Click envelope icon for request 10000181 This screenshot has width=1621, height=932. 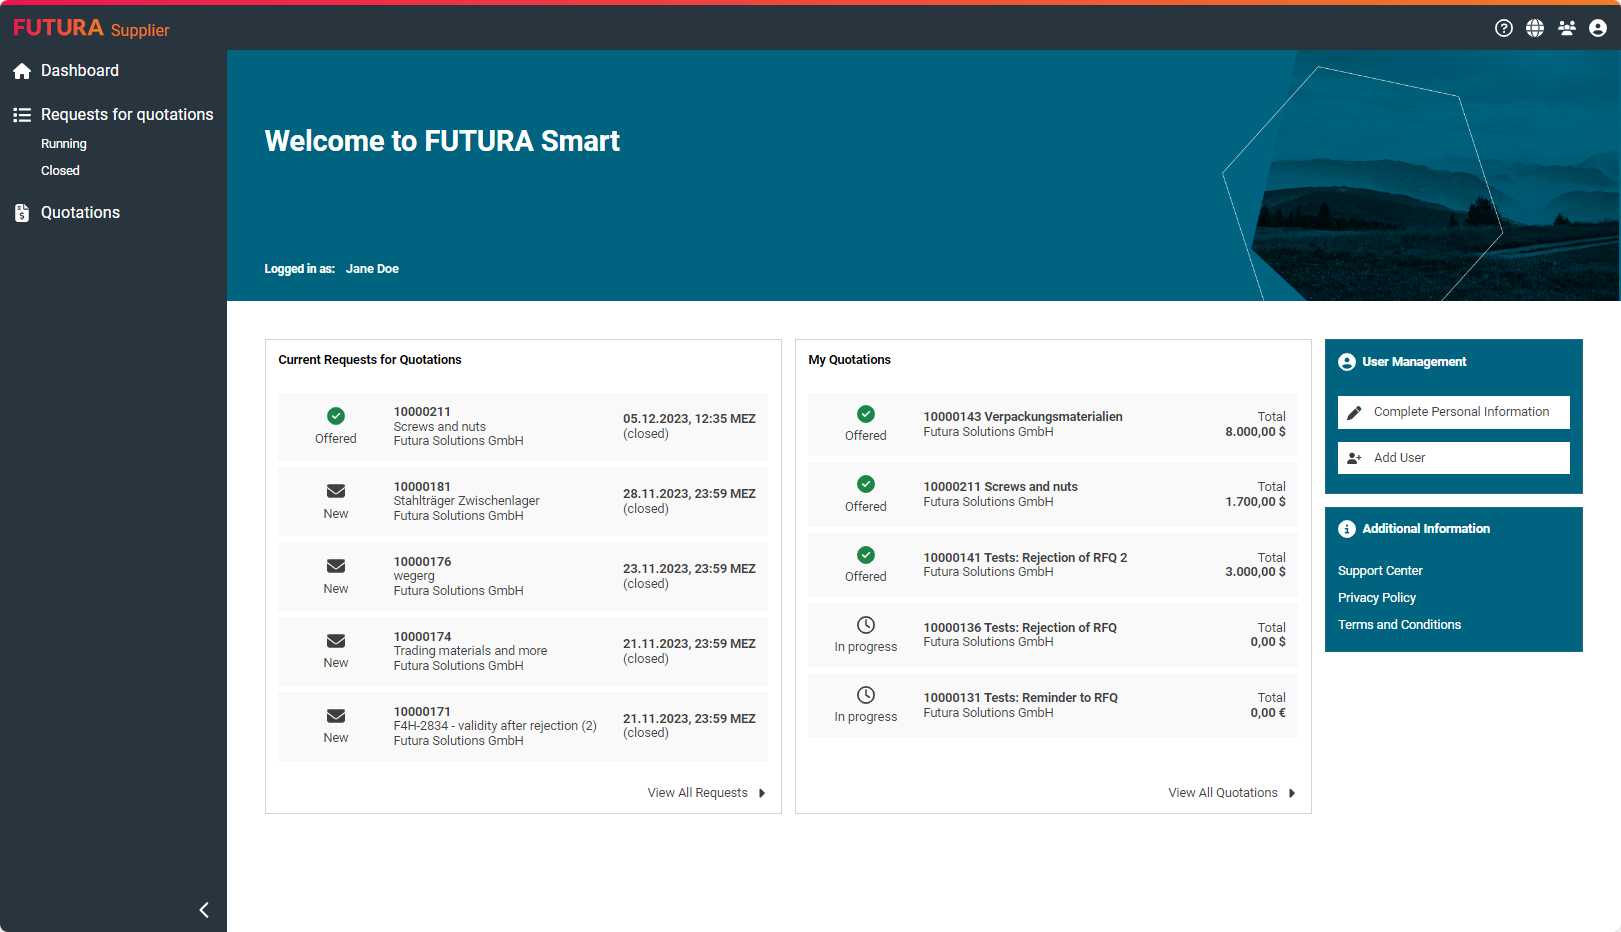pos(336,491)
